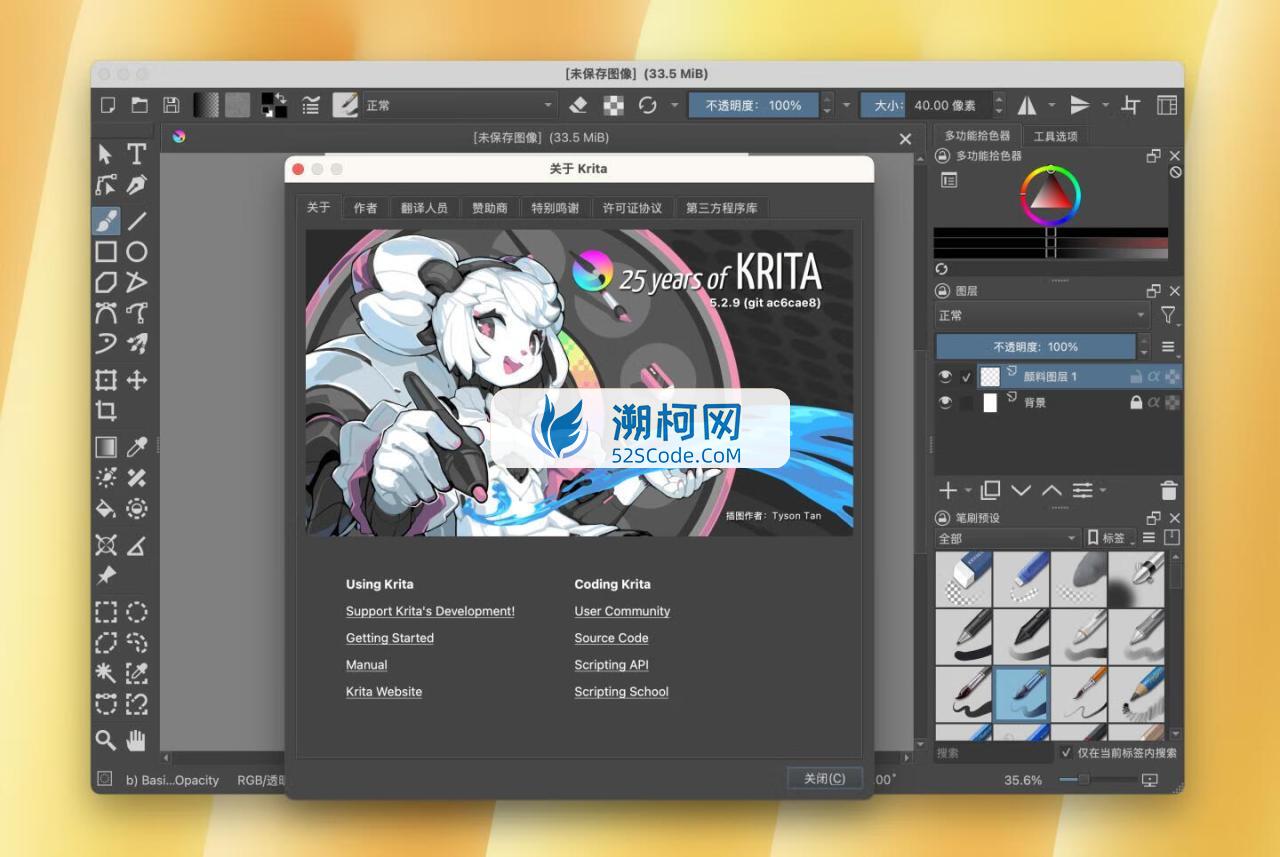Viewport: 1280px width, 857px height.
Task: Select the Line tool
Action: tap(137, 220)
